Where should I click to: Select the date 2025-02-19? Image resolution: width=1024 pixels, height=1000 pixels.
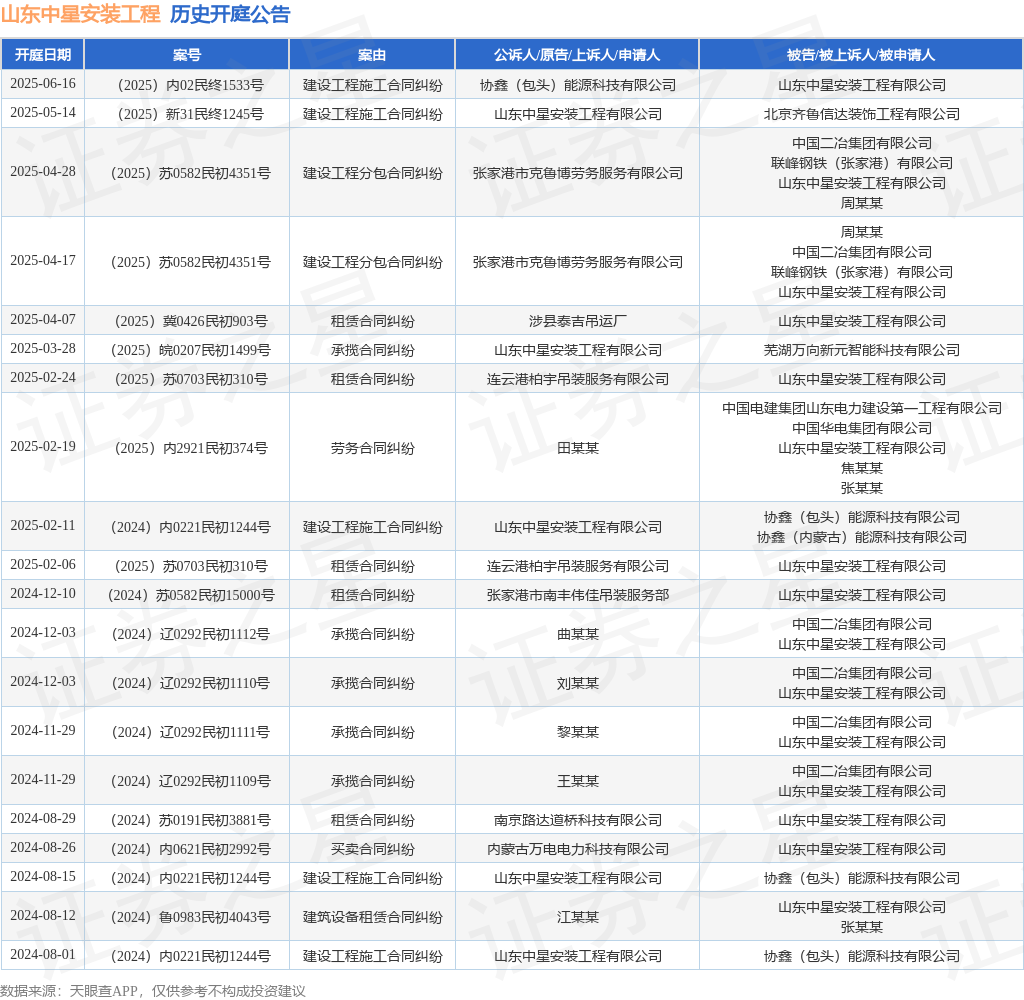point(43,446)
